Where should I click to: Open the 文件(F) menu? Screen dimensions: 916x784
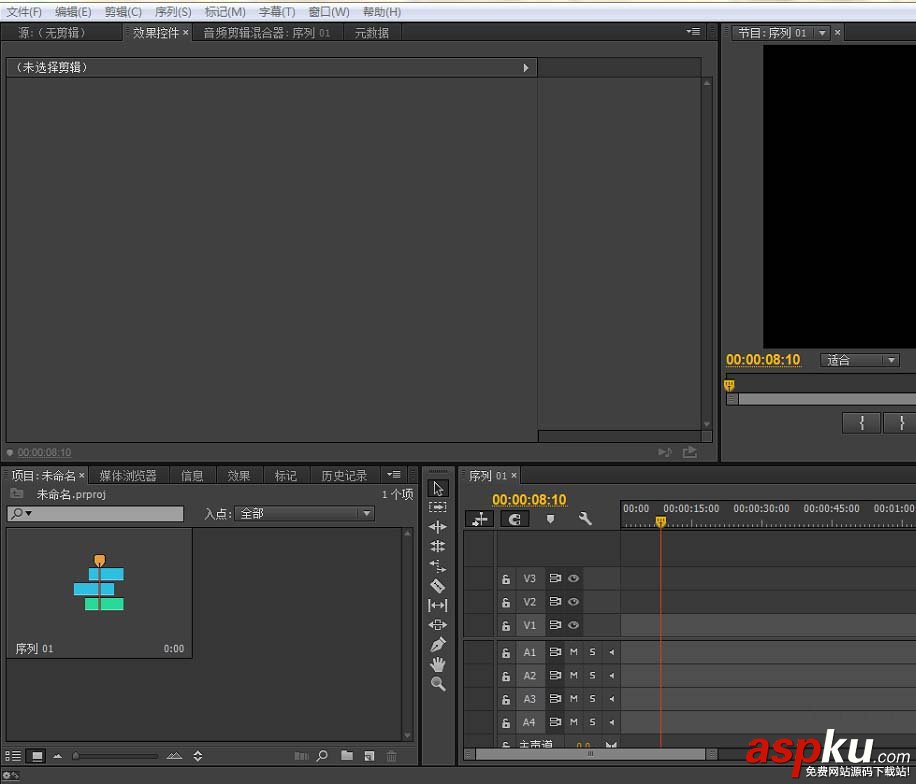tap(24, 12)
